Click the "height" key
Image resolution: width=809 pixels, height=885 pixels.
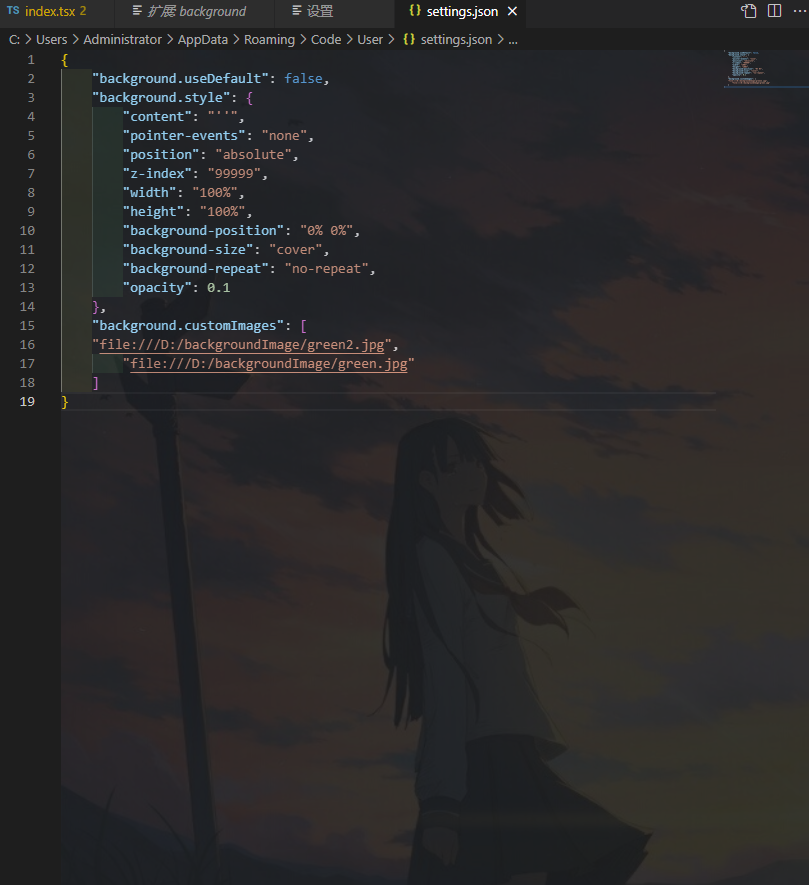tap(153, 212)
